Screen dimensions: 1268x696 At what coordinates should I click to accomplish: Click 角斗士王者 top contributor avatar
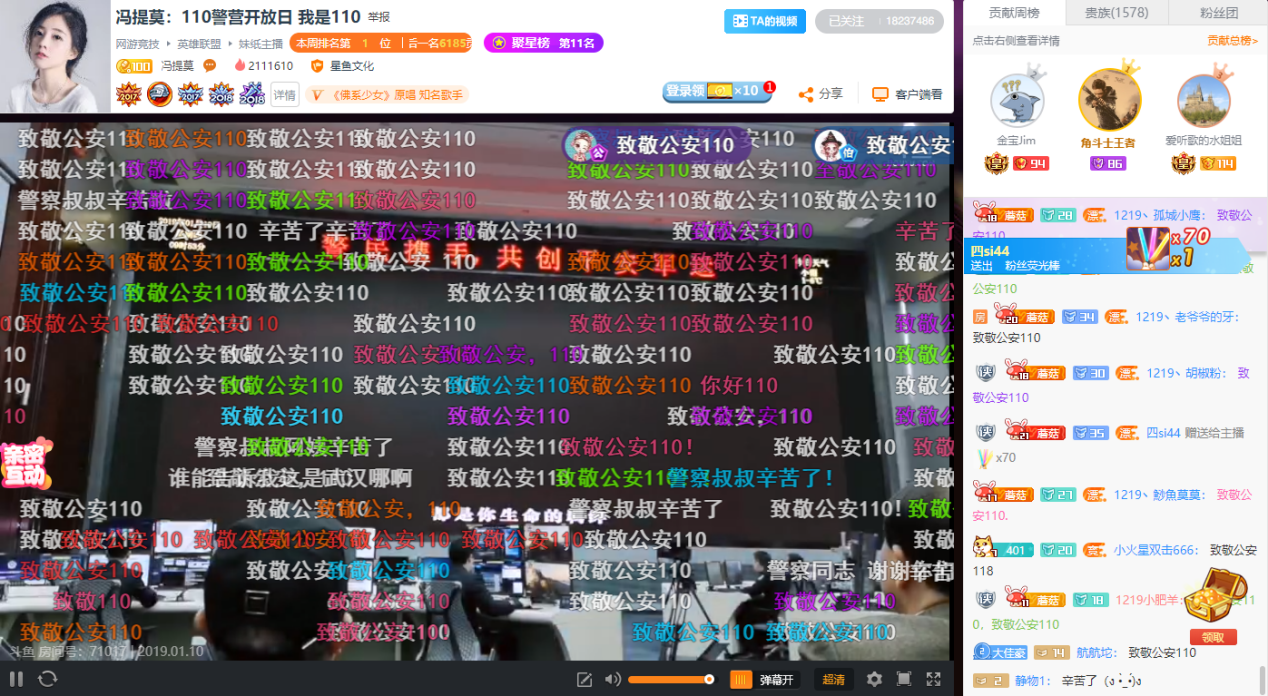point(1109,100)
